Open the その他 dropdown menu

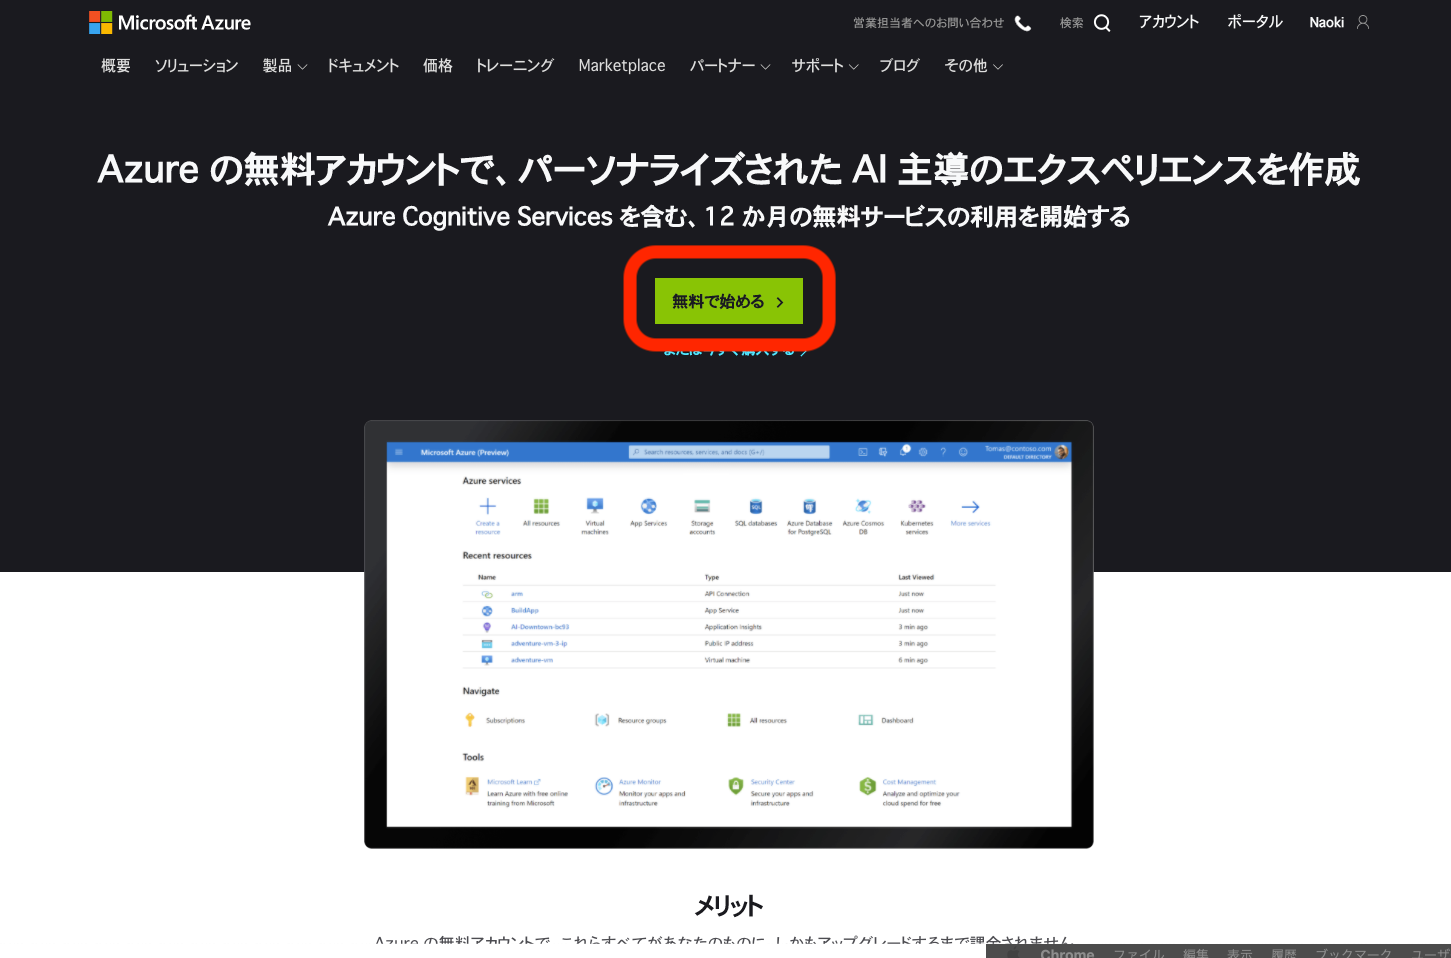[973, 65]
